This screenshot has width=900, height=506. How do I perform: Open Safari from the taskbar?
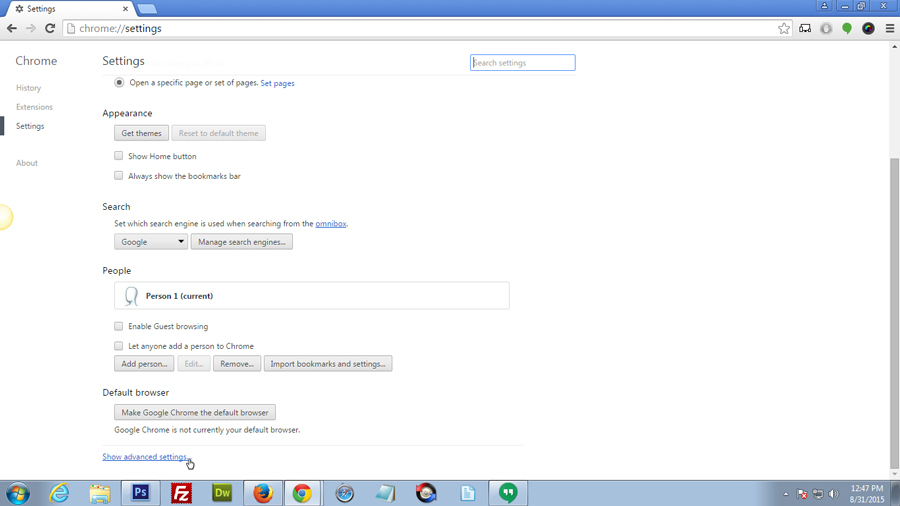(x=344, y=493)
